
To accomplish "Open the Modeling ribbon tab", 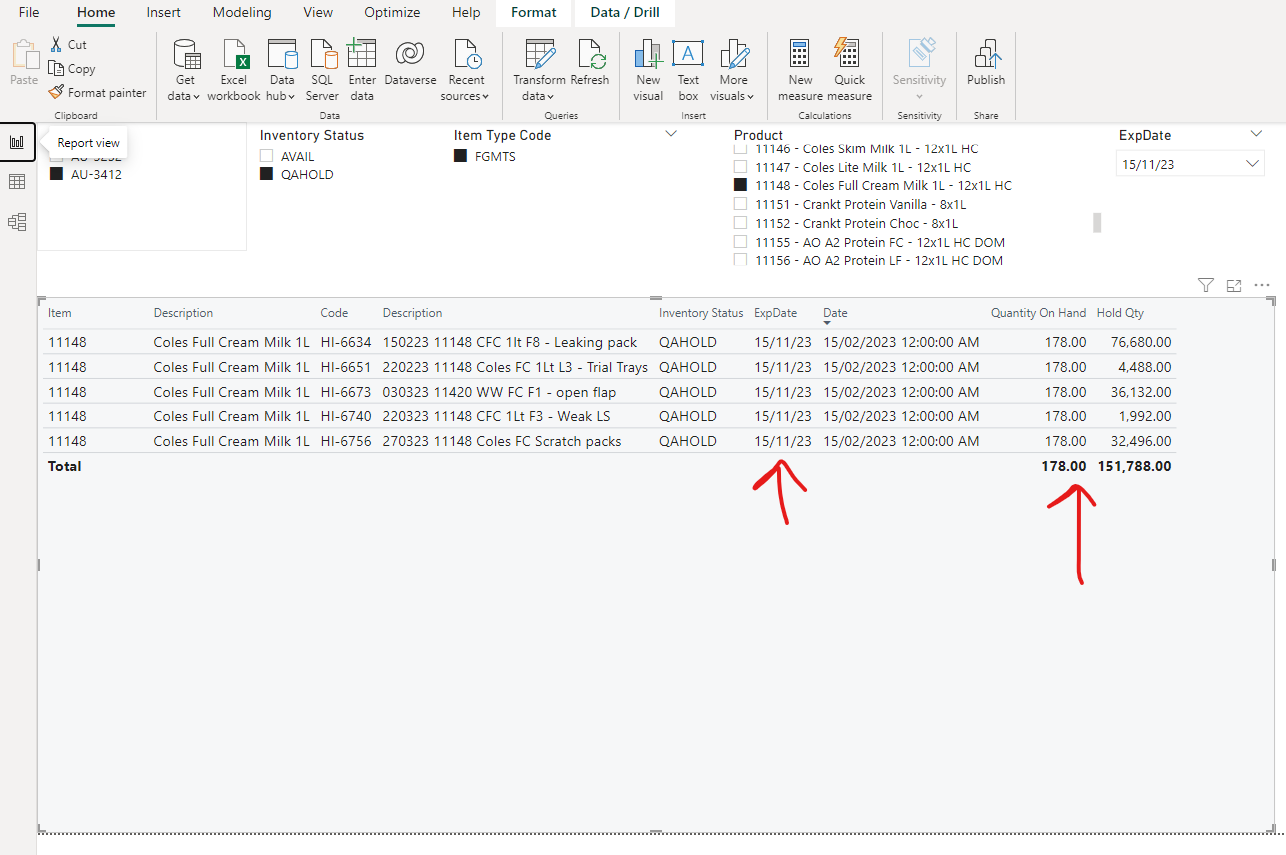I will pyautogui.click(x=242, y=13).
